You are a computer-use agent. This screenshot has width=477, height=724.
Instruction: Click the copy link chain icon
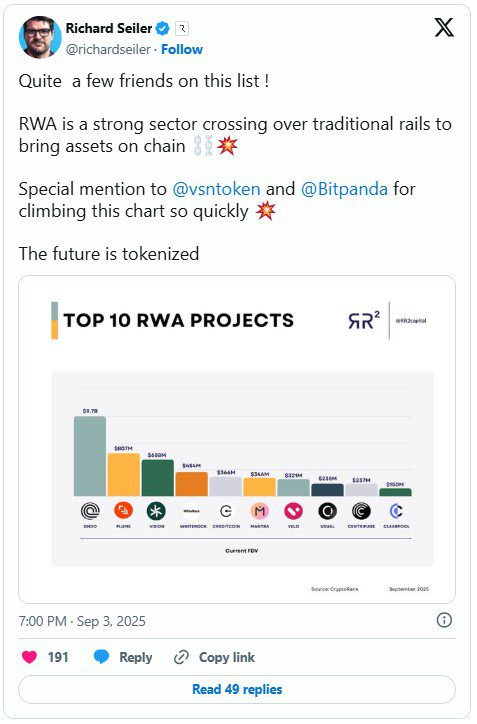pyautogui.click(x=181, y=657)
